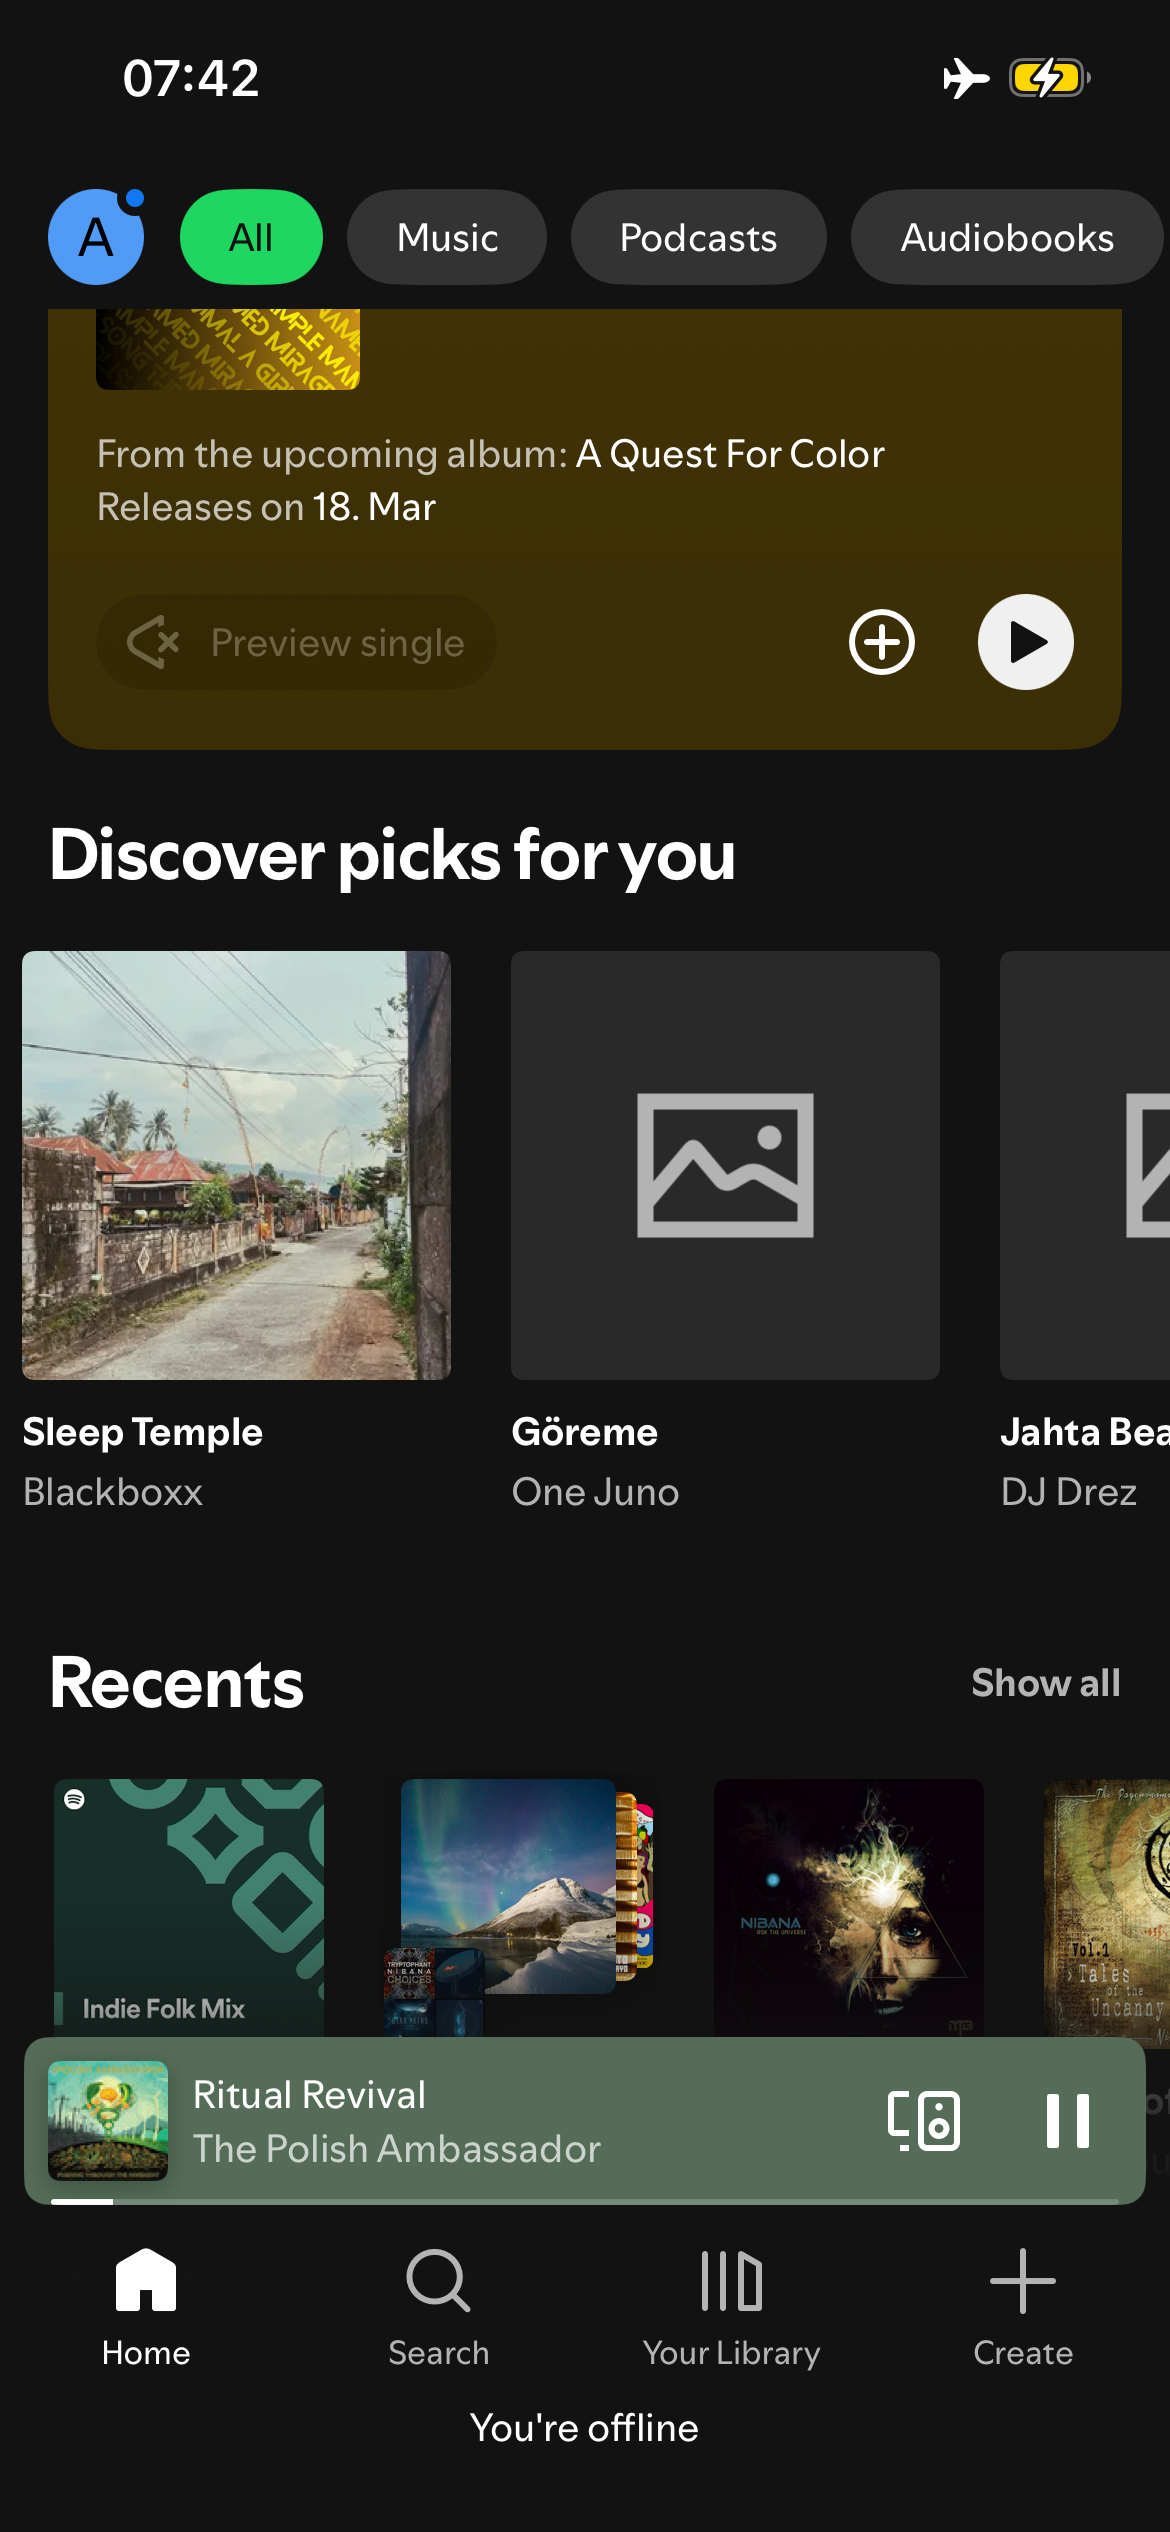The width and height of the screenshot is (1170, 2532).
Task: Select the All filter chip
Action: click(x=251, y=238)
